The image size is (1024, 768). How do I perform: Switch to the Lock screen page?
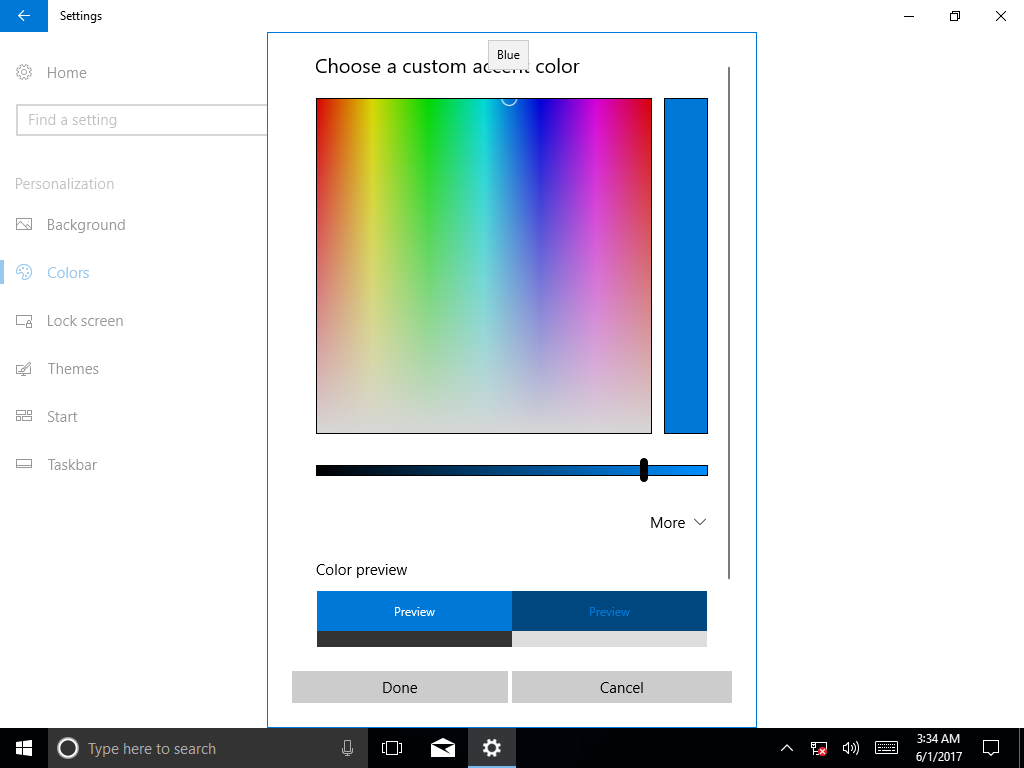pyautogui.click(x=85, y=321)
